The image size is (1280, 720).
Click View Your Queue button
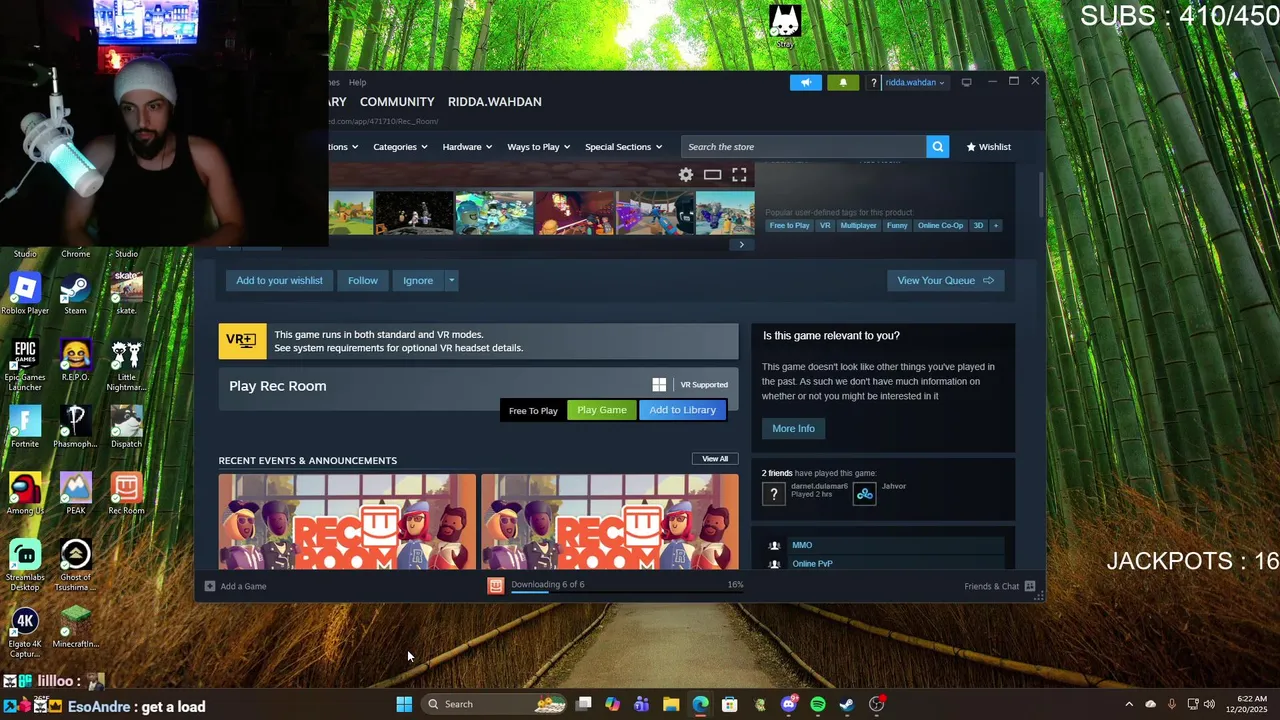pyautogui.click(x=945, y=280)
